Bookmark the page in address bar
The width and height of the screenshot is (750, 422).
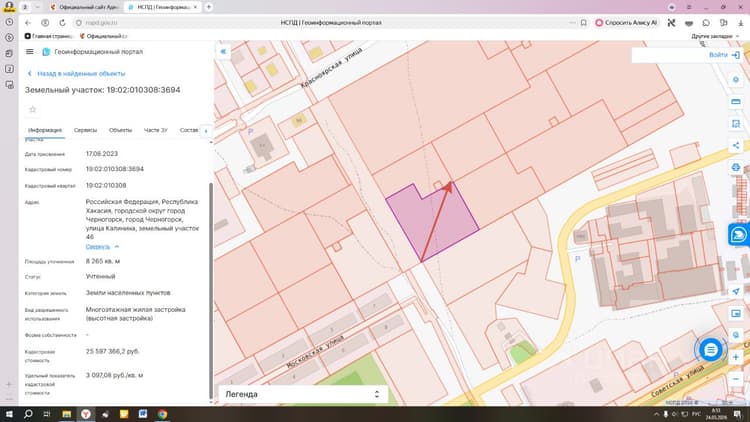(x=584, y=22)
